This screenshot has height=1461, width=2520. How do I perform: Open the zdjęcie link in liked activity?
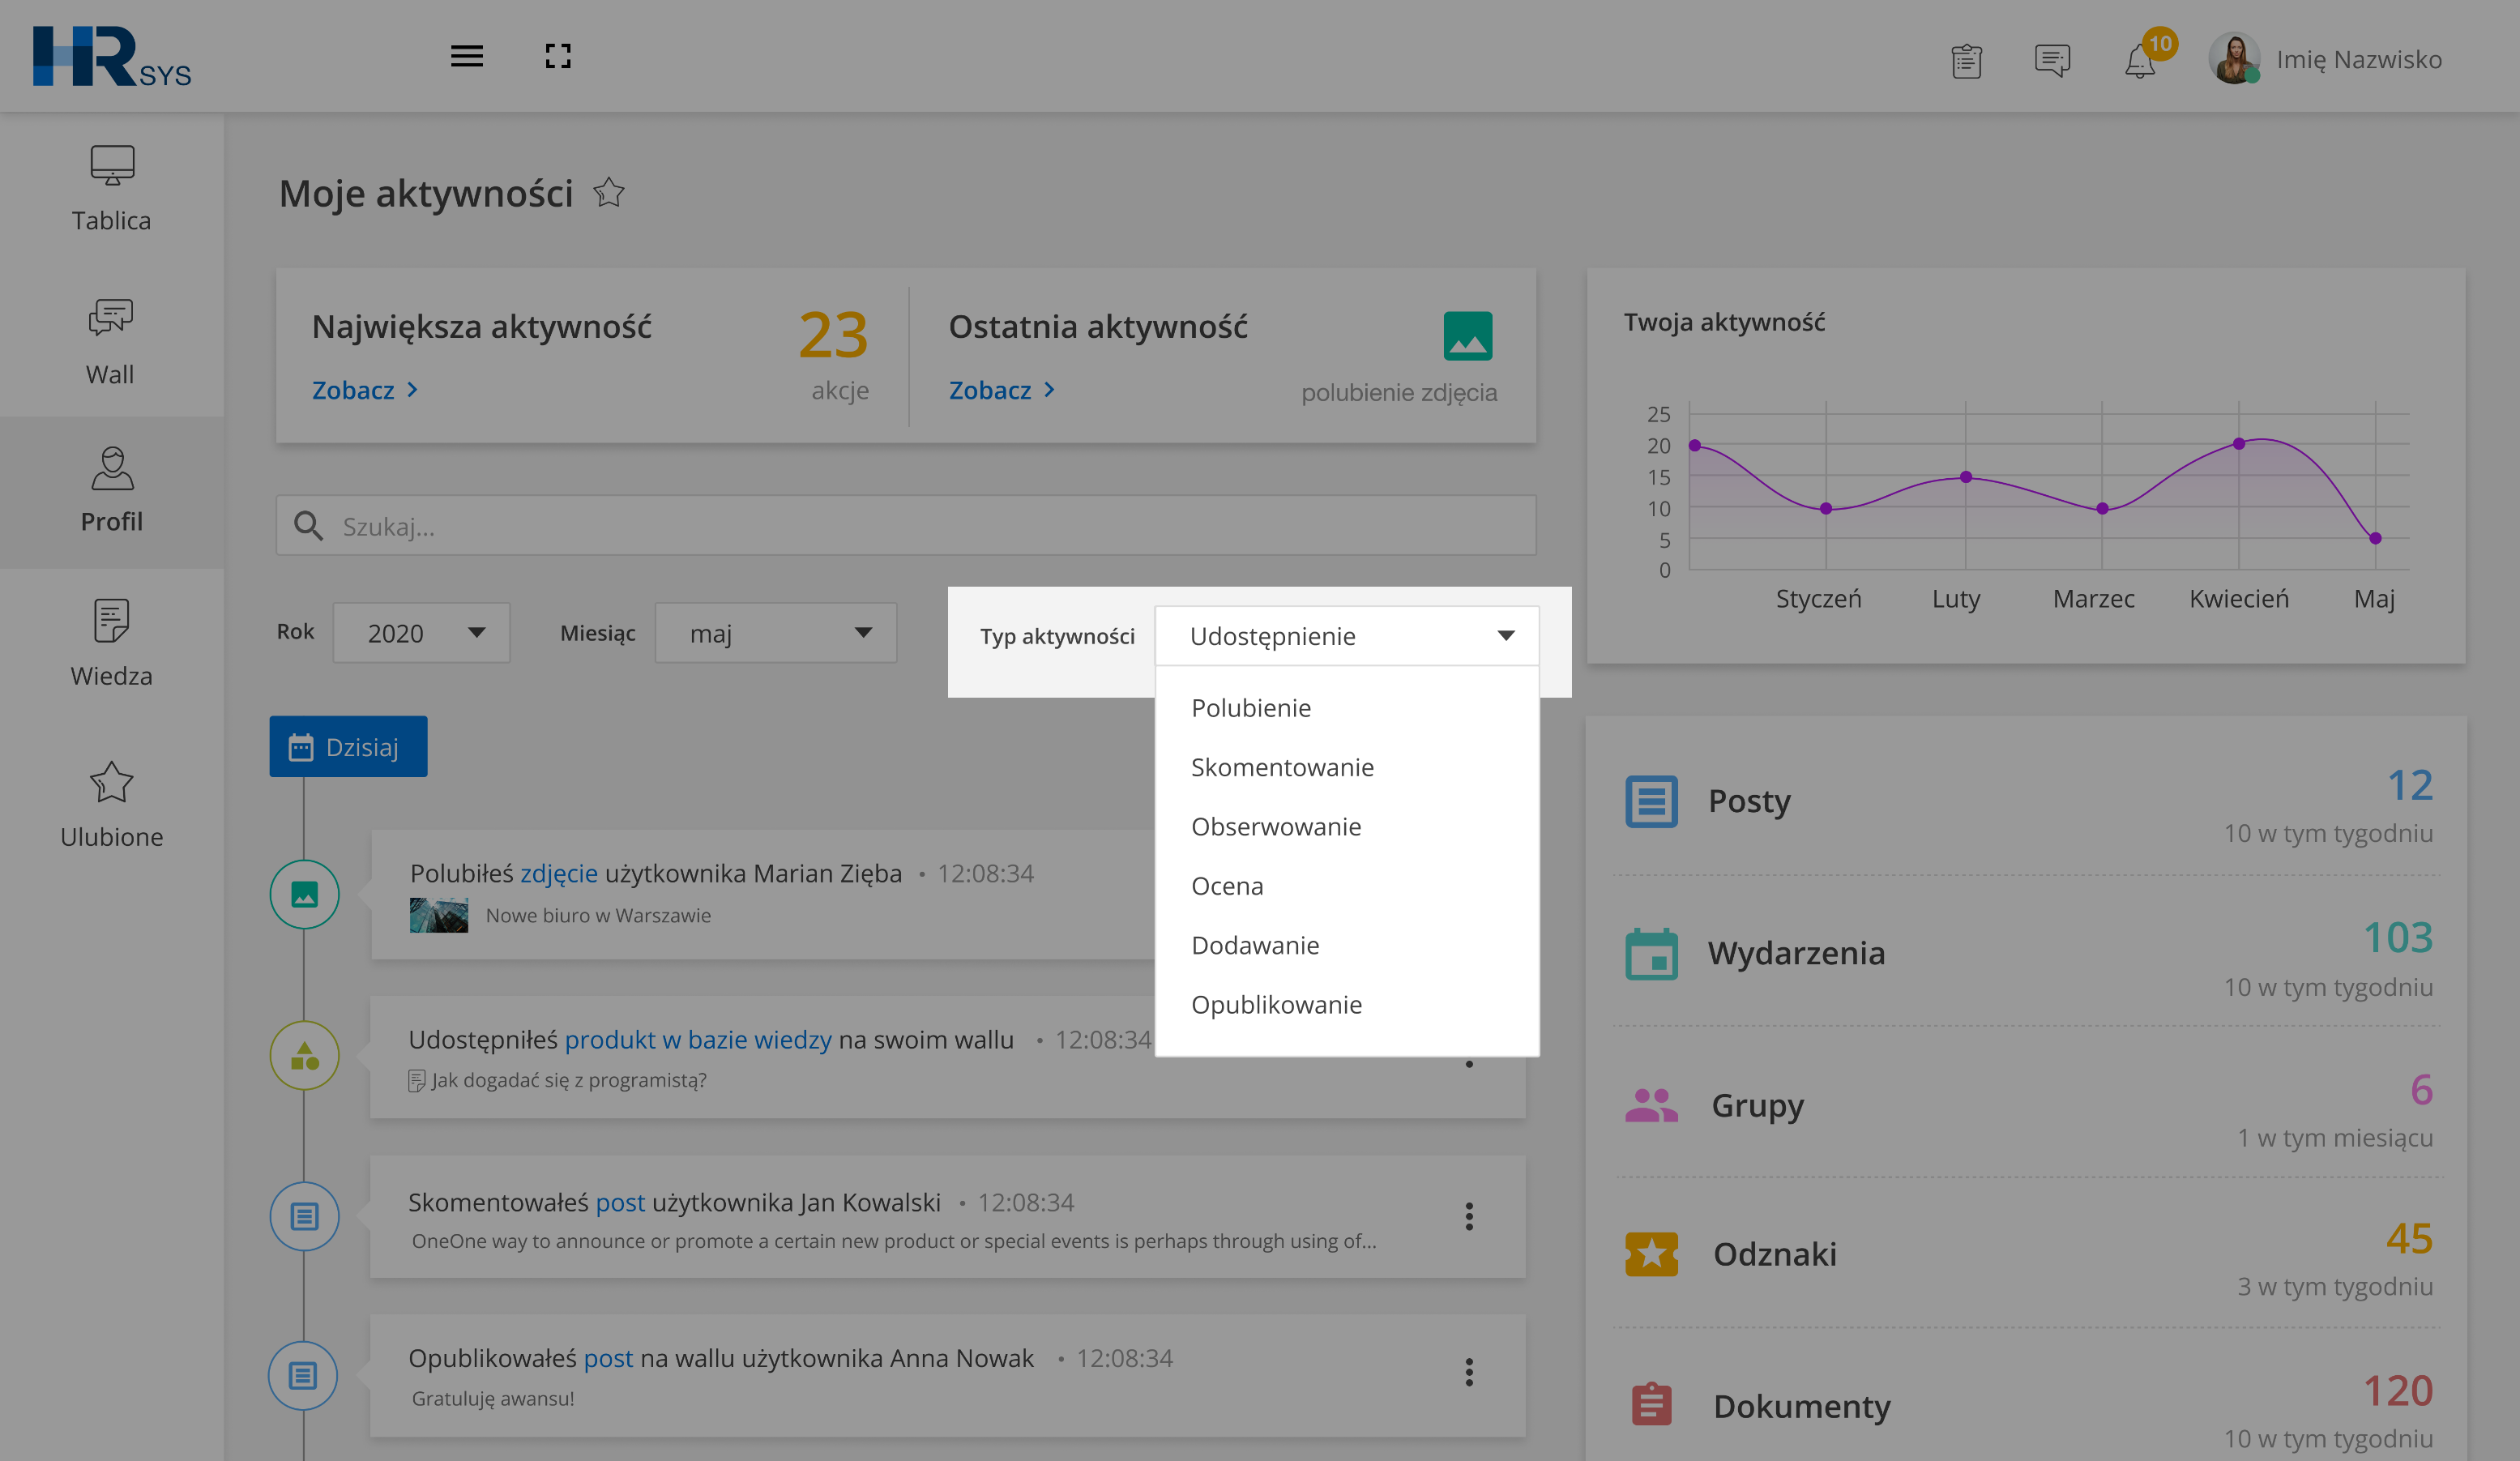(x=558, y=874)
